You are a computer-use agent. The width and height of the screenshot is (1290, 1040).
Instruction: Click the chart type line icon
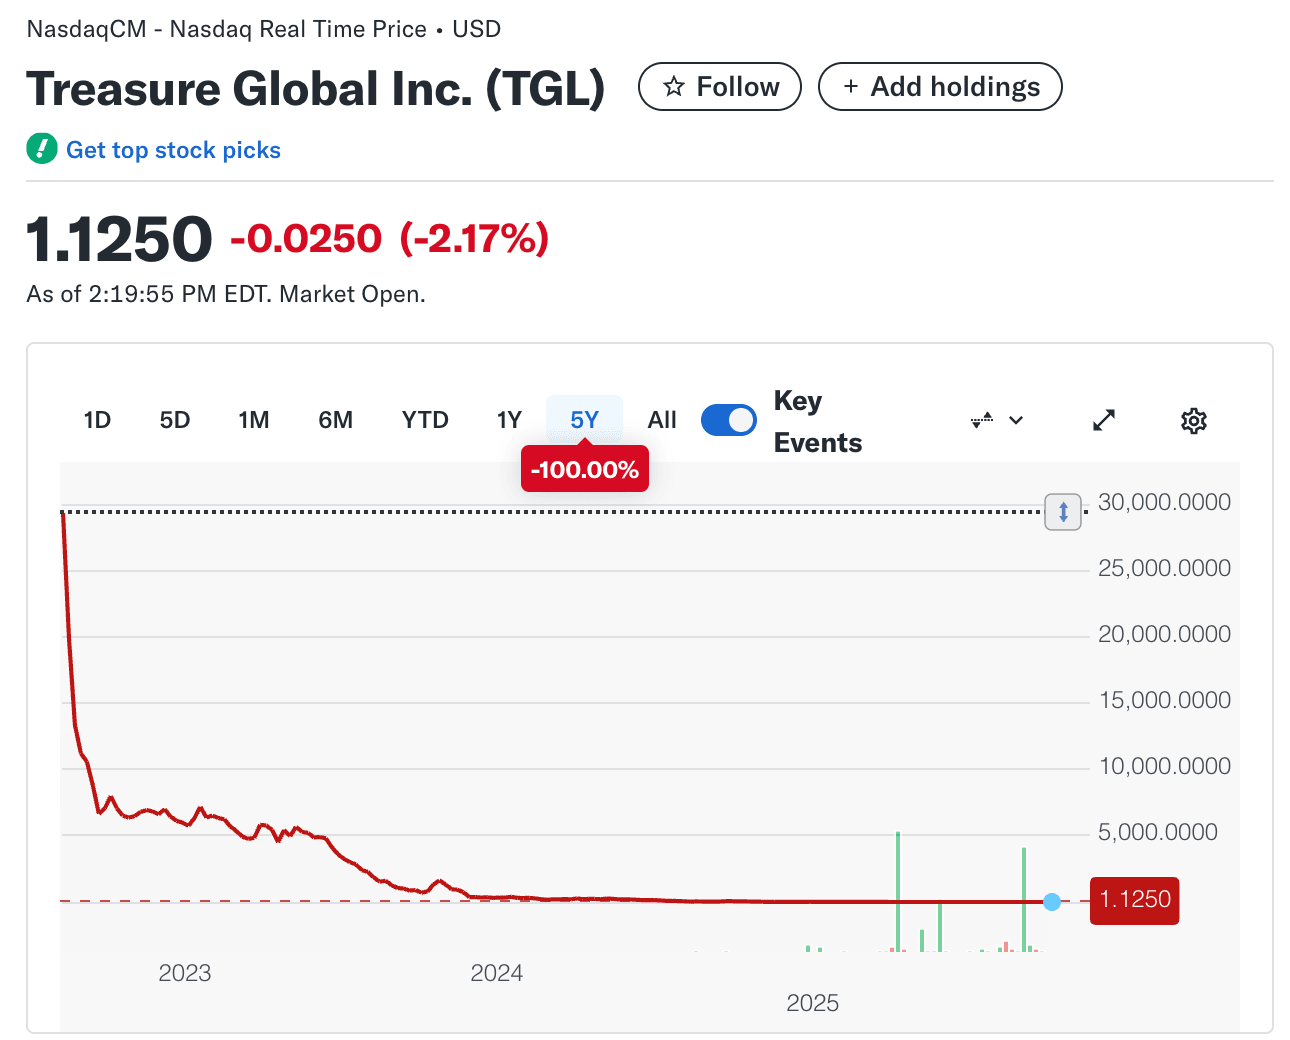click(x=982, y=420)
